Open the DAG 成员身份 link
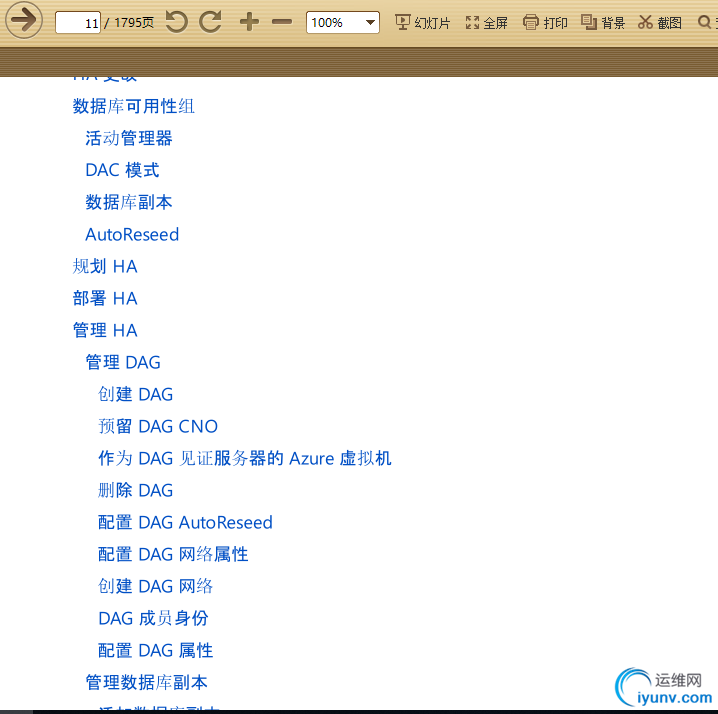Viewport: 718px width, 714px height. (x=153, y=619)
